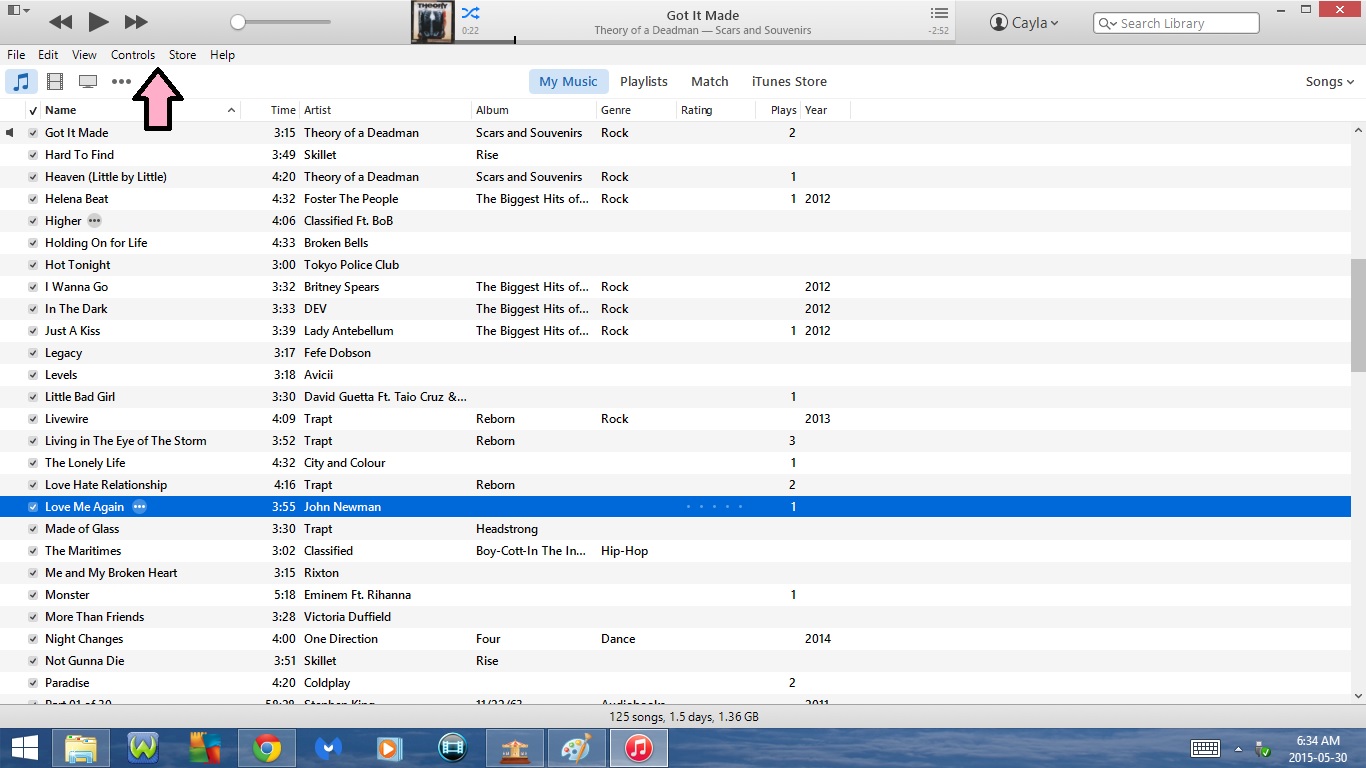Sort by the Name column header

tap(140, 110)
